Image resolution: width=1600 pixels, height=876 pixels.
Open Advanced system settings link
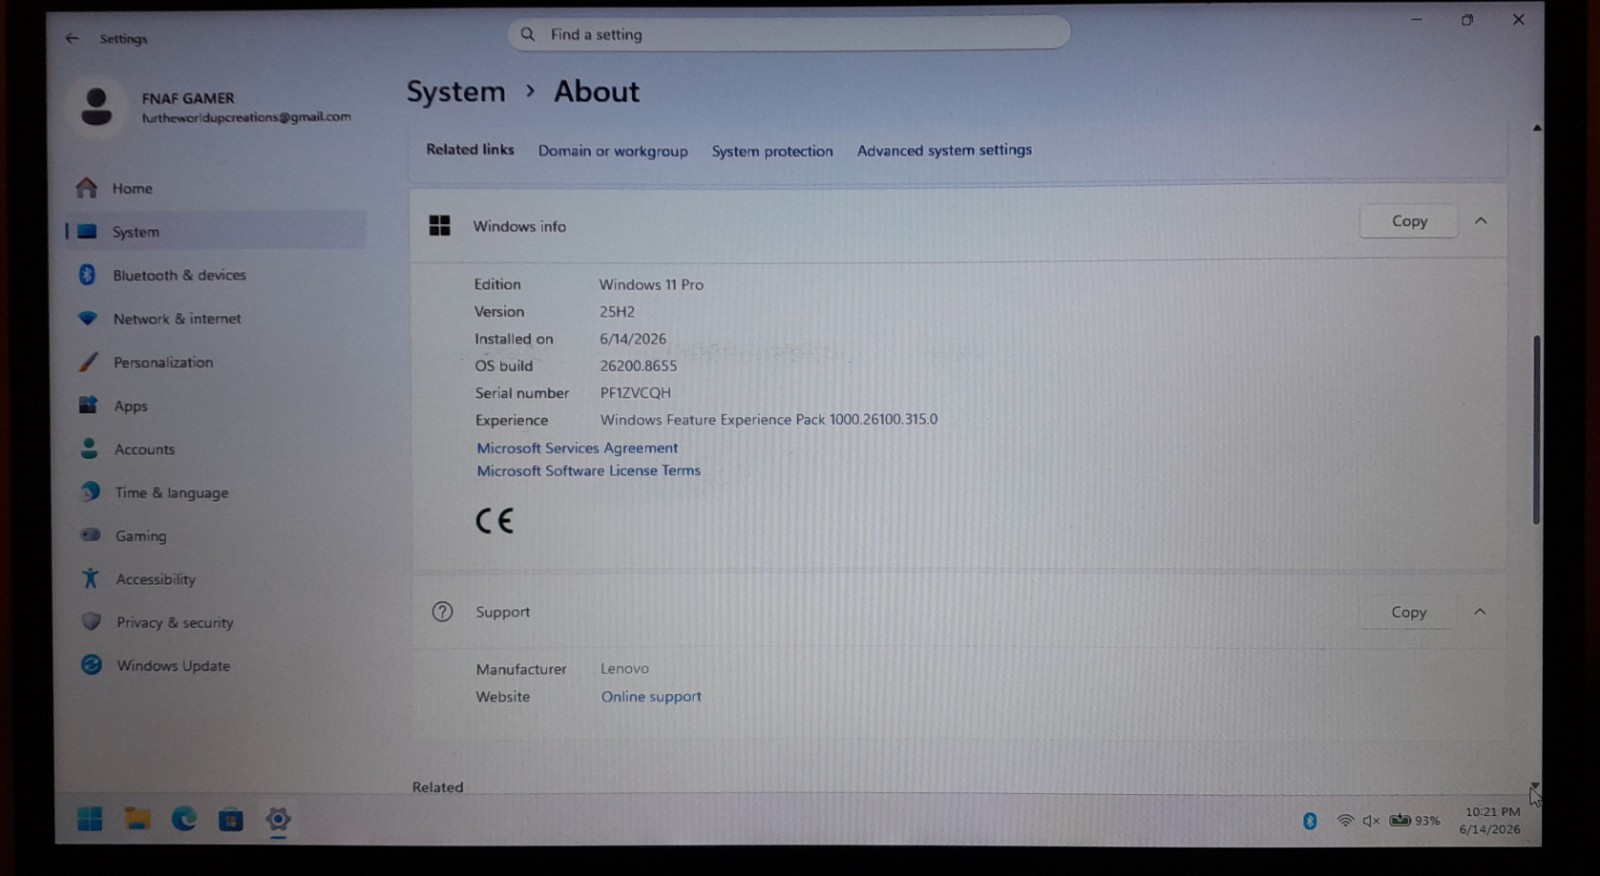(944, 150)
